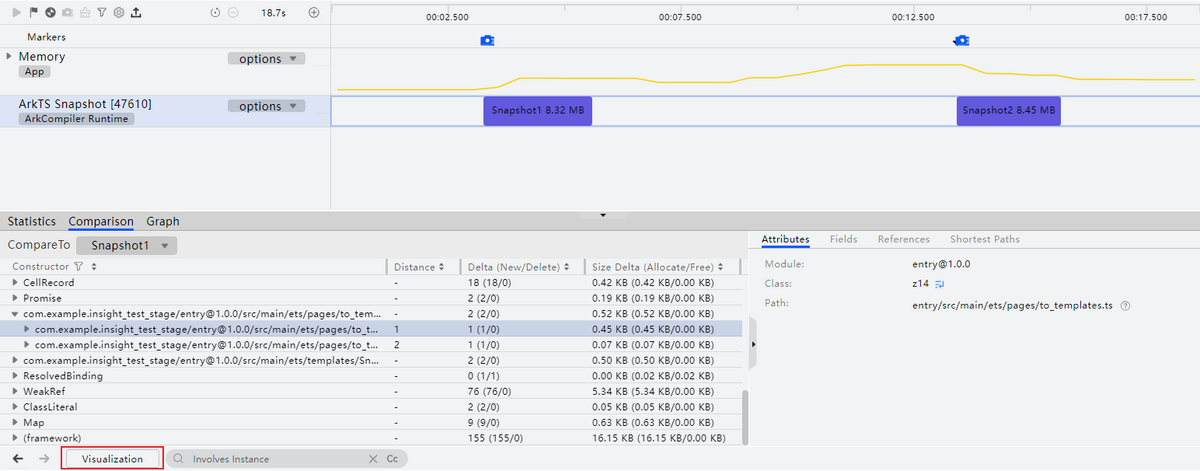Toggle sort order on Distance column

[x=443, y=267]
